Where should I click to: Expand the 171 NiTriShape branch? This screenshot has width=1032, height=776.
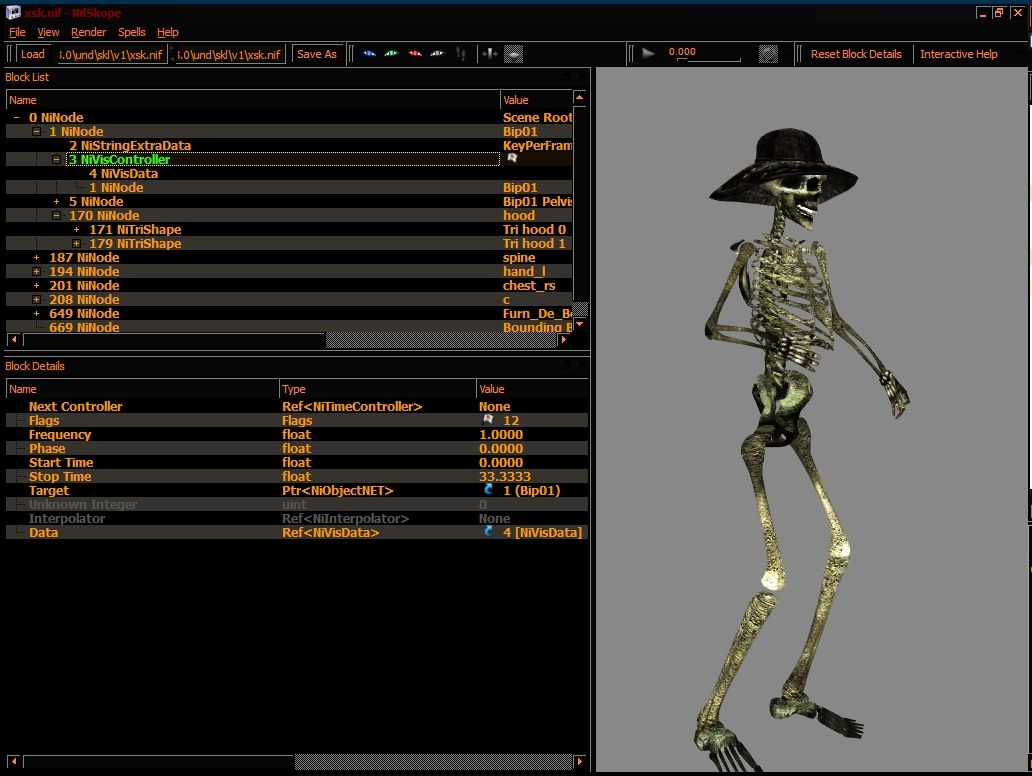(x=76, y=230)
